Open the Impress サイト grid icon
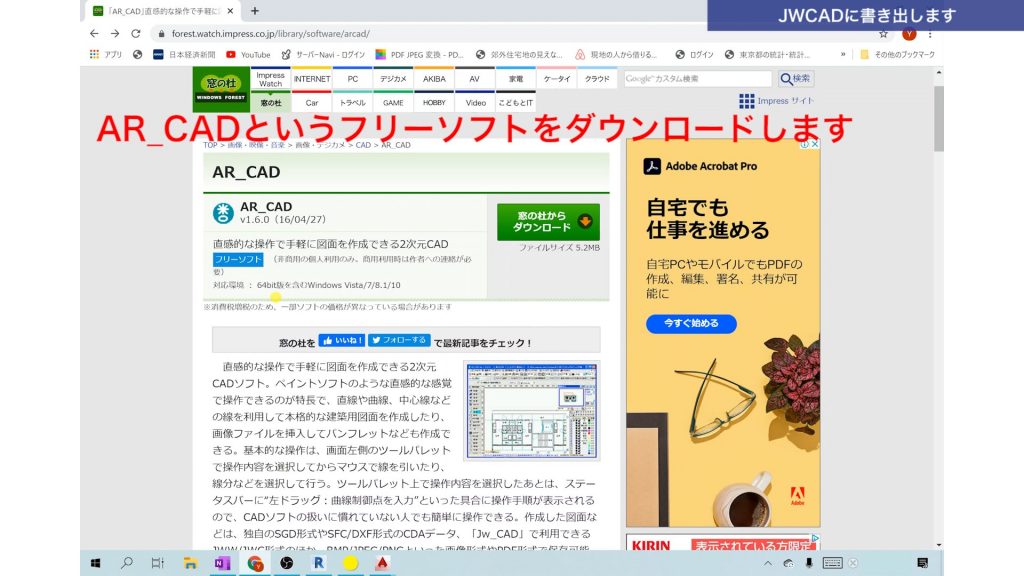The width and height of the screenshot is (1024, 576). coord(746,100)
